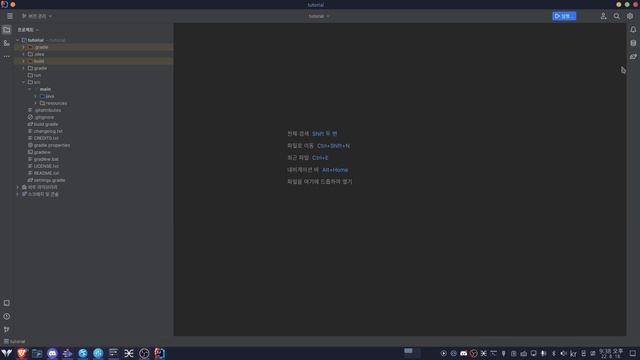Expand the .idea folder

pyautogui.click(x=24, y=54)
